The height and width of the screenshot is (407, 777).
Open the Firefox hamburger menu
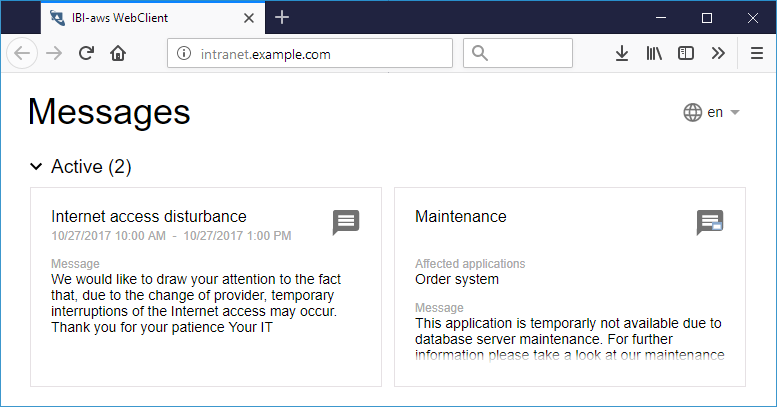pos(756,54)
